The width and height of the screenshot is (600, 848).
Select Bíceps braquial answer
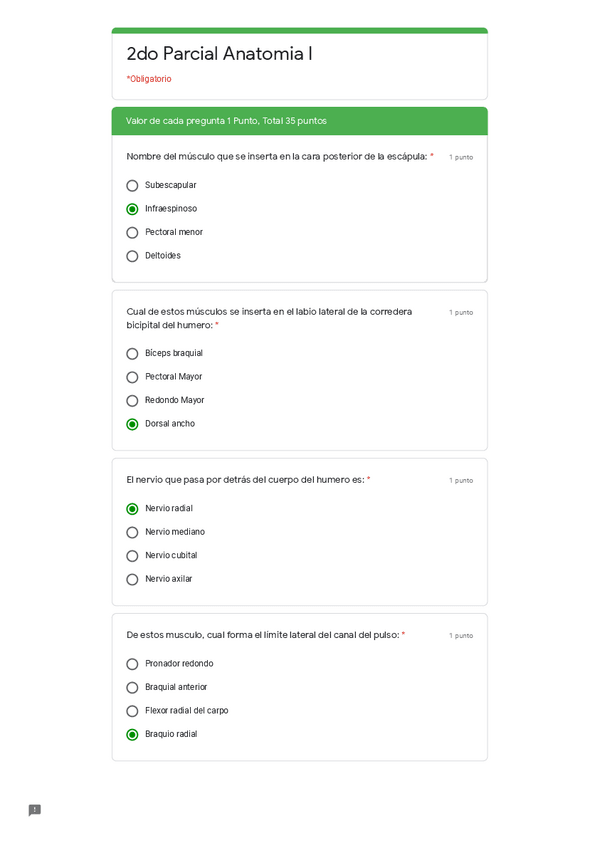132,354
